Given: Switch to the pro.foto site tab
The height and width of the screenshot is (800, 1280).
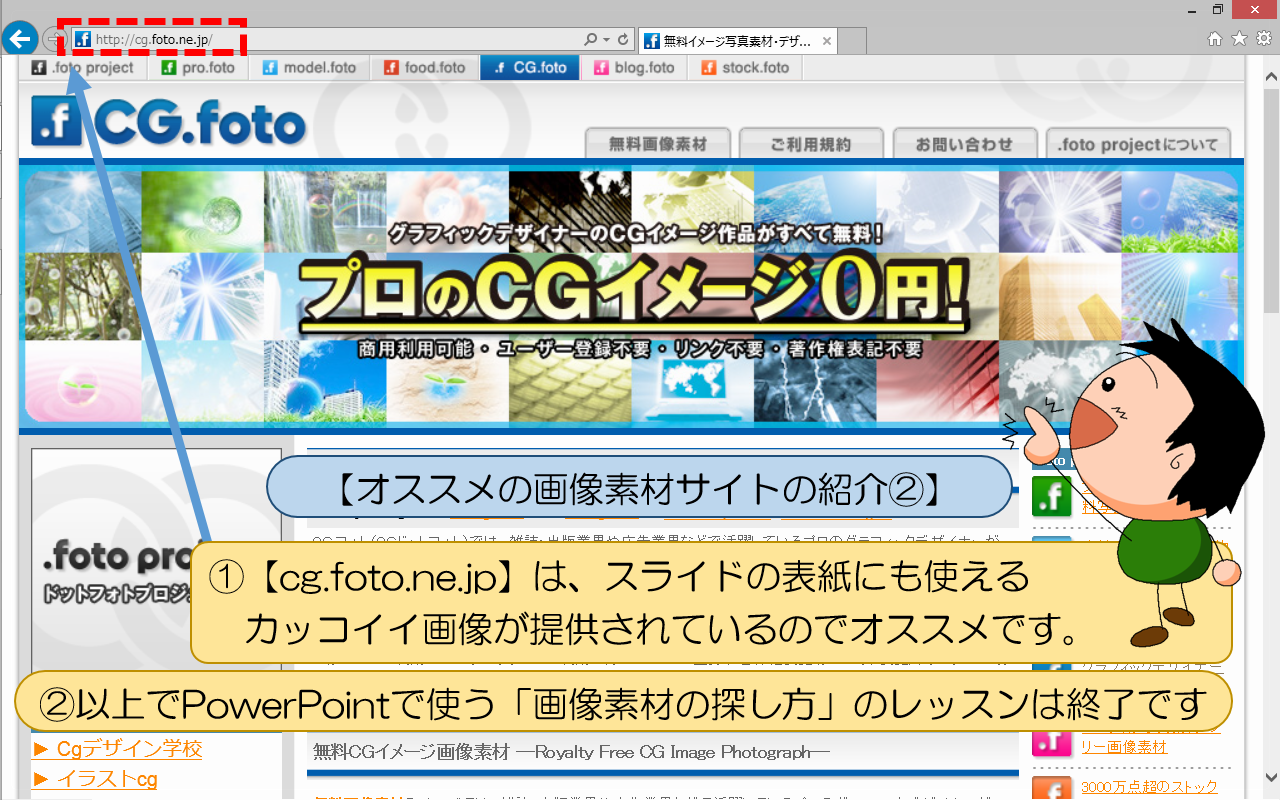Looking at the screenshot, I should 198,68.
